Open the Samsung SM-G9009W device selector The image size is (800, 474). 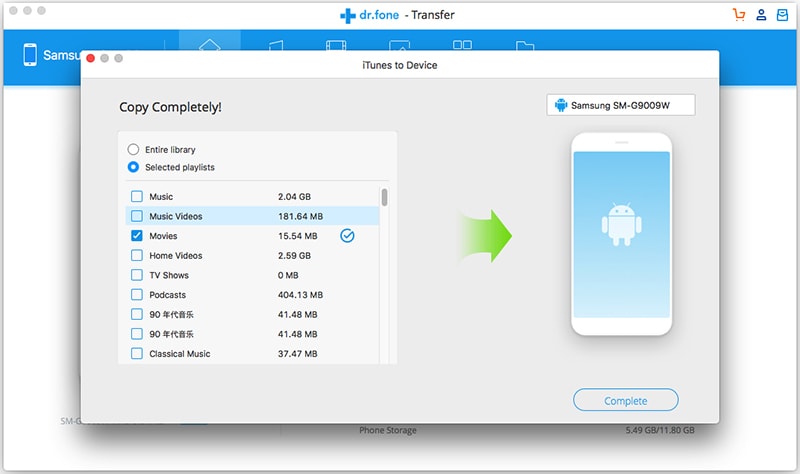[621, 105]
